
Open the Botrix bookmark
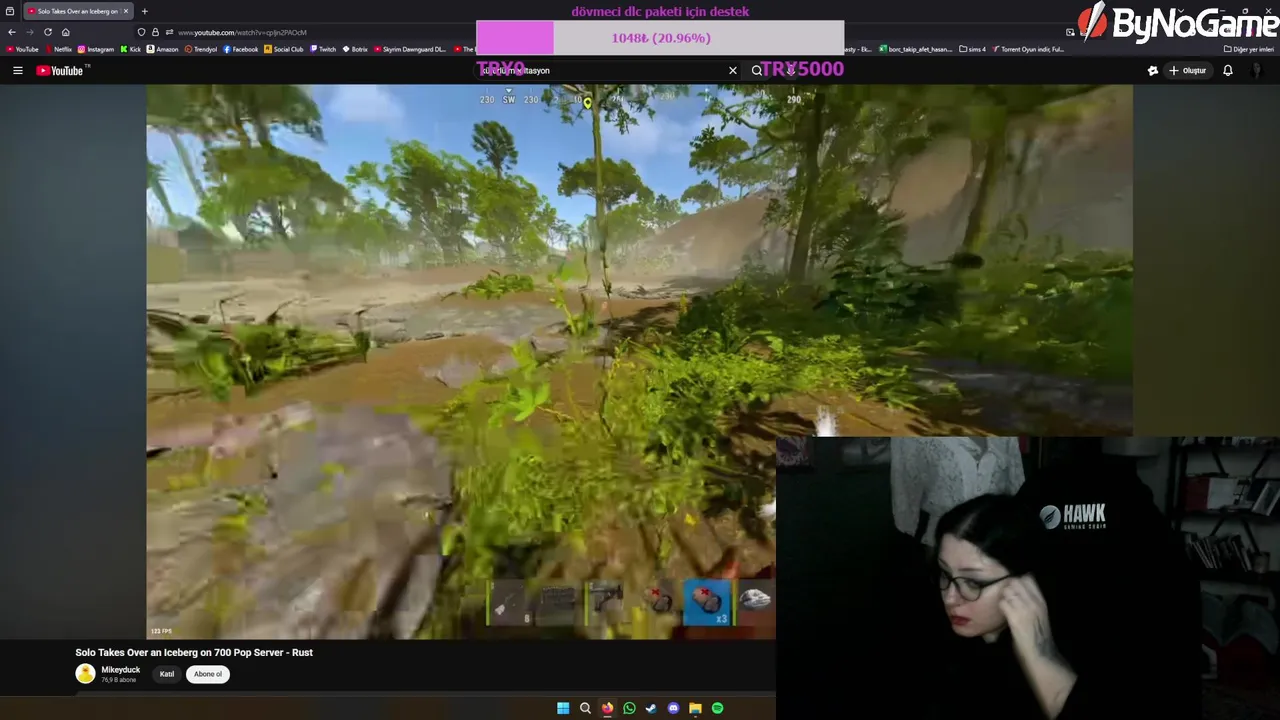[355, 49]
